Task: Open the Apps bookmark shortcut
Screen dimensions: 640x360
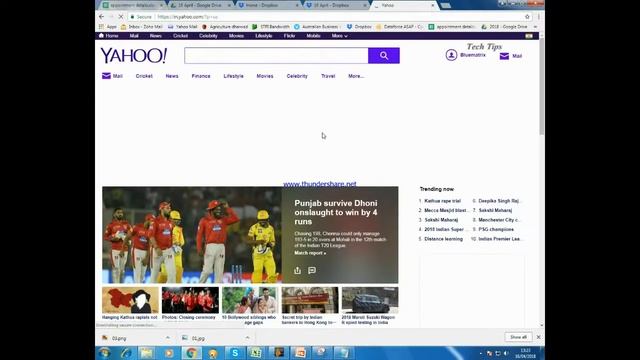Action: pyautogui.click(x=108, y=27)
